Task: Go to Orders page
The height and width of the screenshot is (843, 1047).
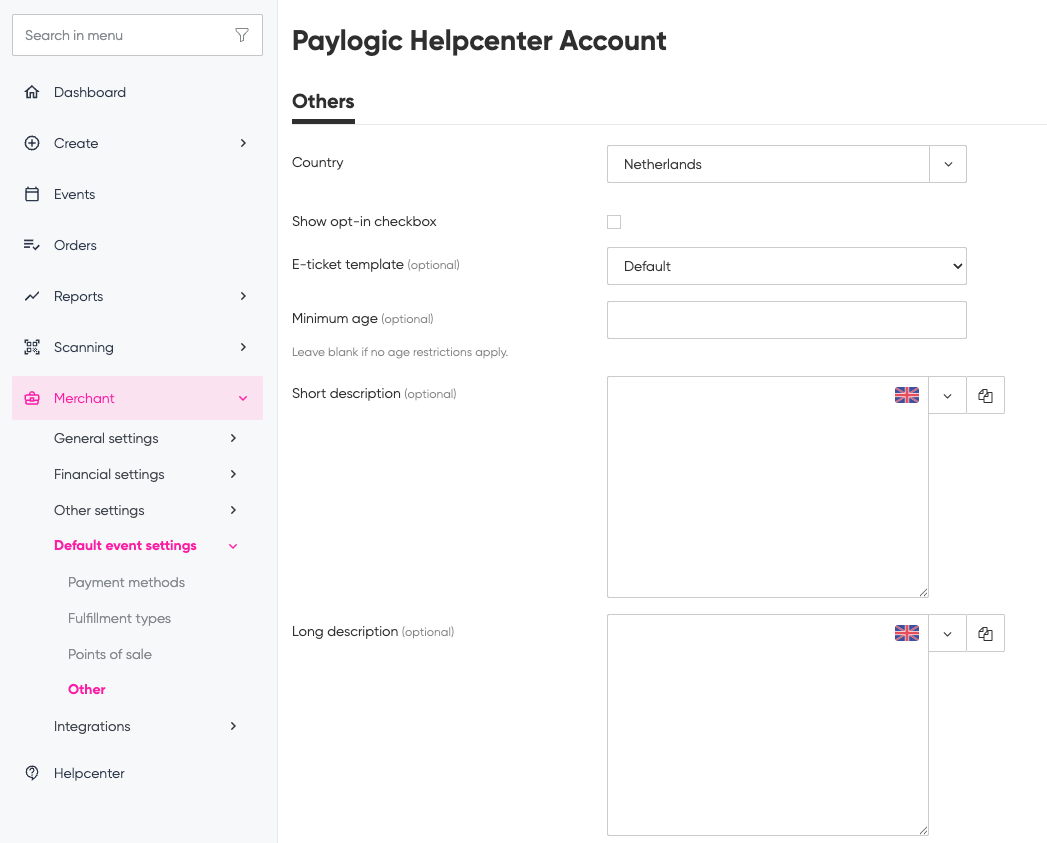Action: pos(75,245)
